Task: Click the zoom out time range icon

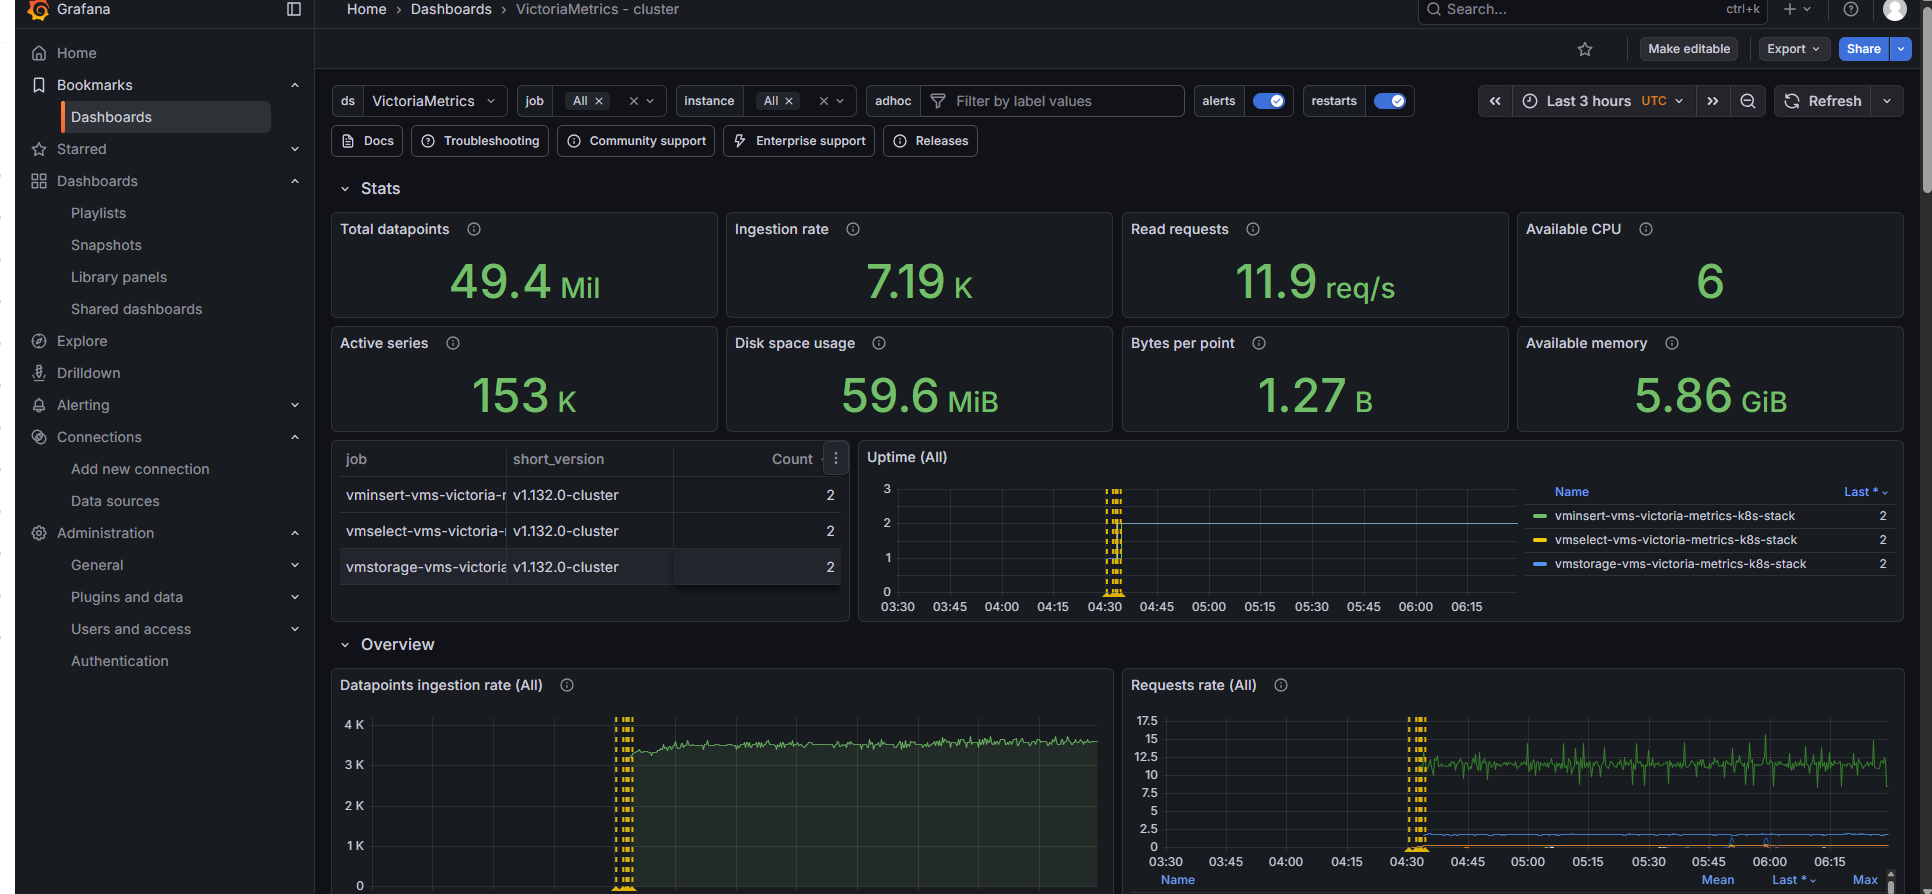Action: coord(1748,101)
